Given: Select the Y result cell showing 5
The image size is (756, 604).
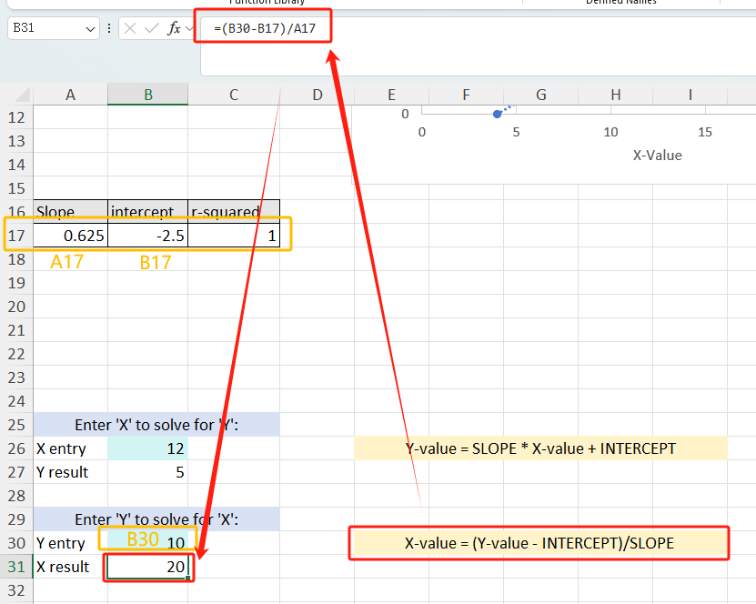Looking at the screenshot, I should [x=148, y=472].
